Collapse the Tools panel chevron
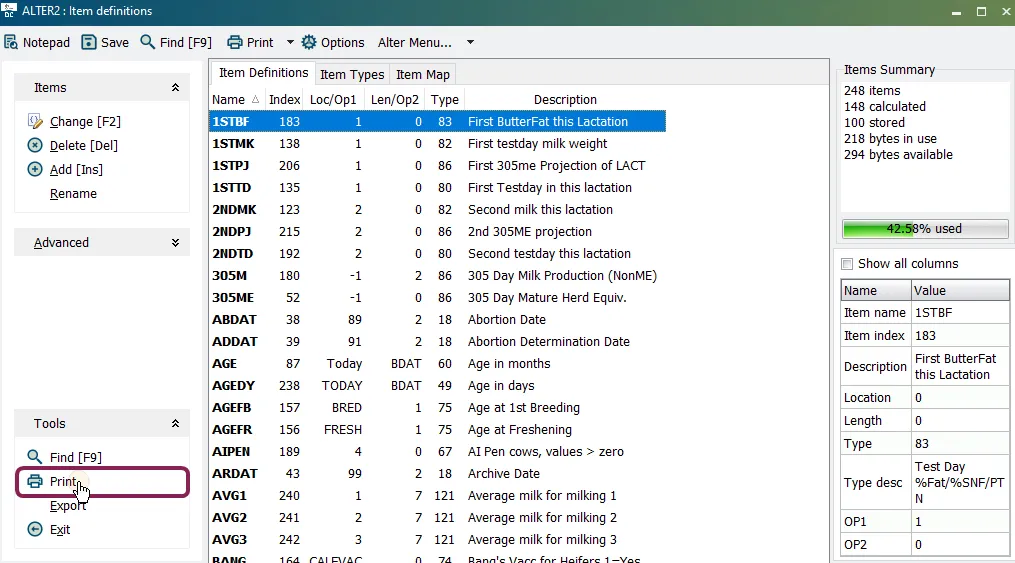Image resolution: width=1015 pixels, height=563 pixels. 175,423
